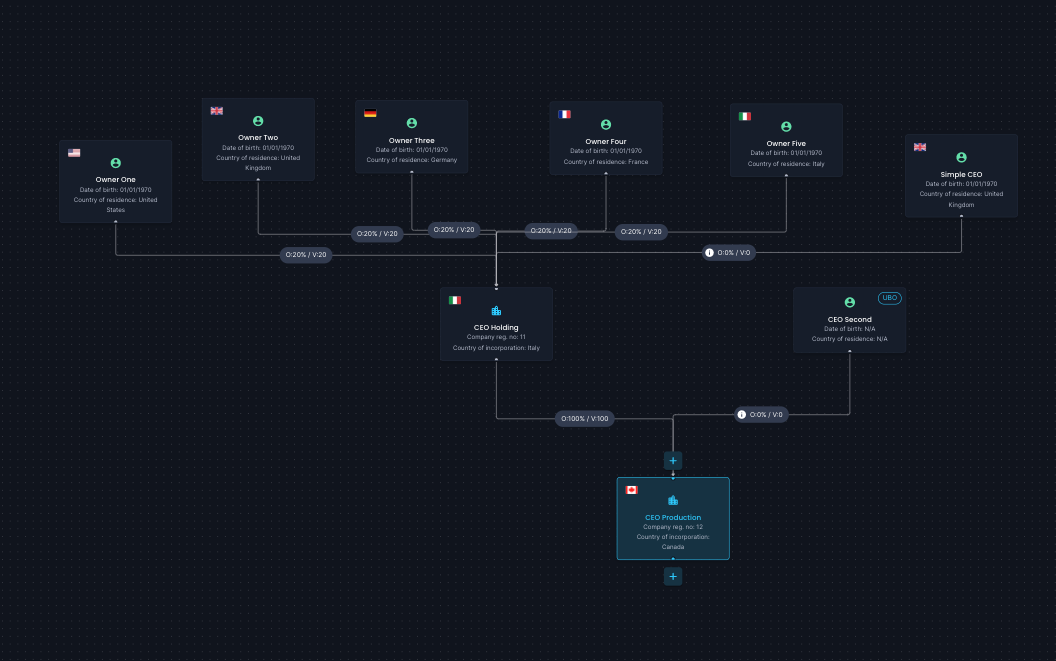1056x661 pixels.
Task: Select the O:0% / V:0 Simple CEO label
Action: (729, 253)
